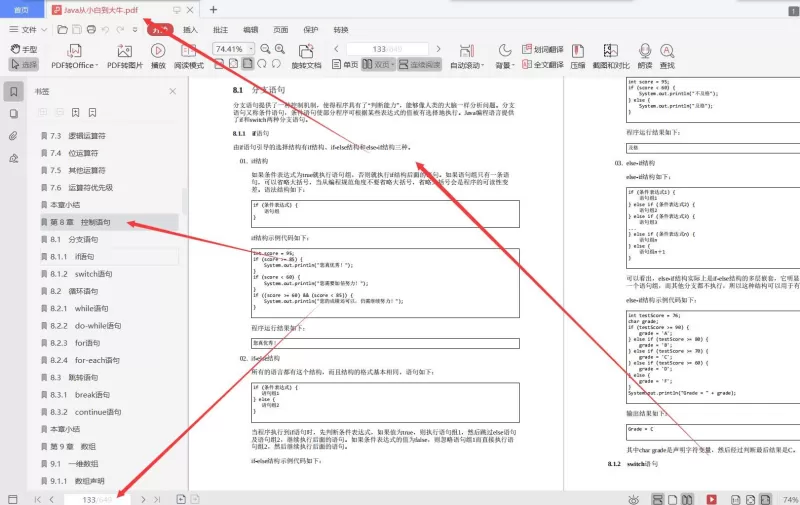Image resolution: width=800 pixels, height=505 pixels.
Task: Zoom out with the minus magnifier
Action: point(265,49)
